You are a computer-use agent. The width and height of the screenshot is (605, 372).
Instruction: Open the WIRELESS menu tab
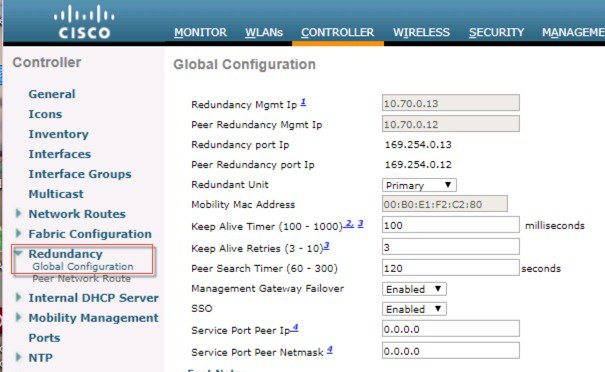click(x=421, y=32)
